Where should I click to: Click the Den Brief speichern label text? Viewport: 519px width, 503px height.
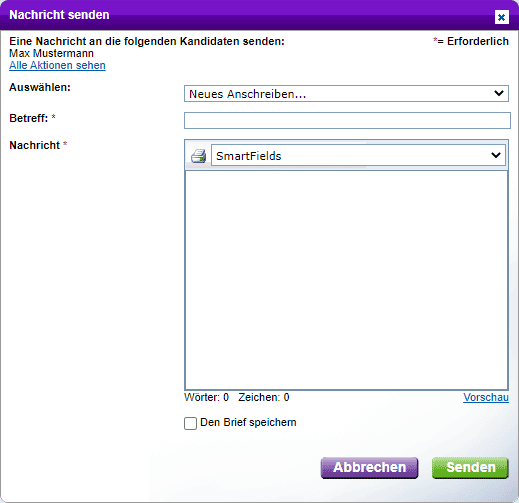click(x=248, y=422)
